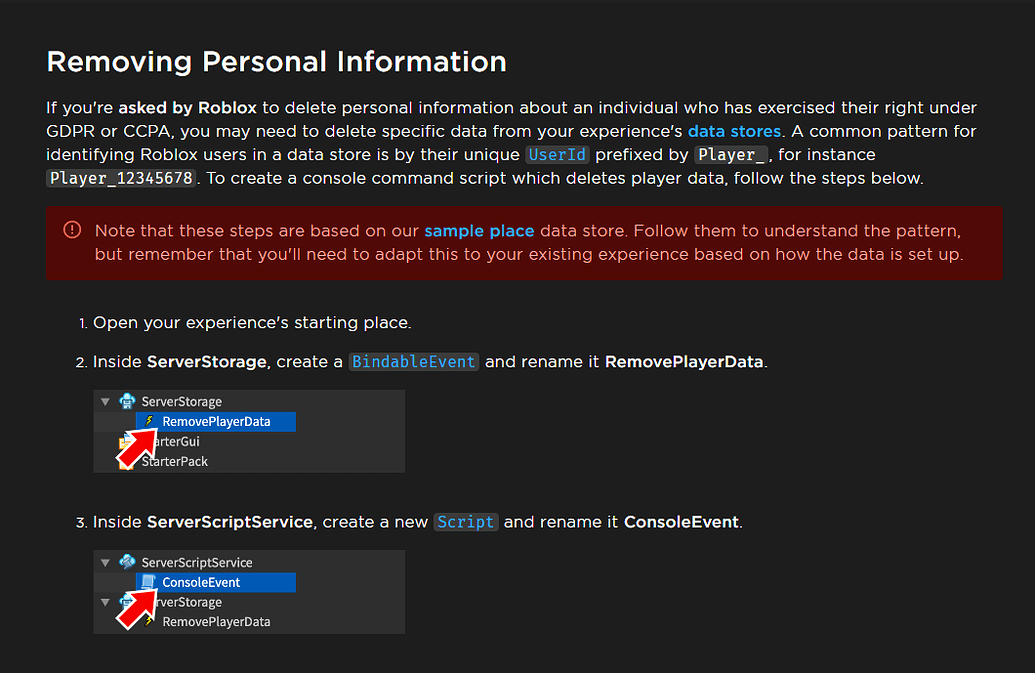Collapse the ServerScriptService tree node

click(x=105, y=562)
